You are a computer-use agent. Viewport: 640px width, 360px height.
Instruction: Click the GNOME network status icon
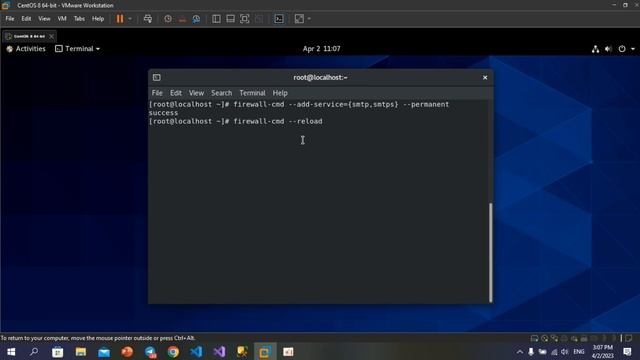(x=596, y=49)
